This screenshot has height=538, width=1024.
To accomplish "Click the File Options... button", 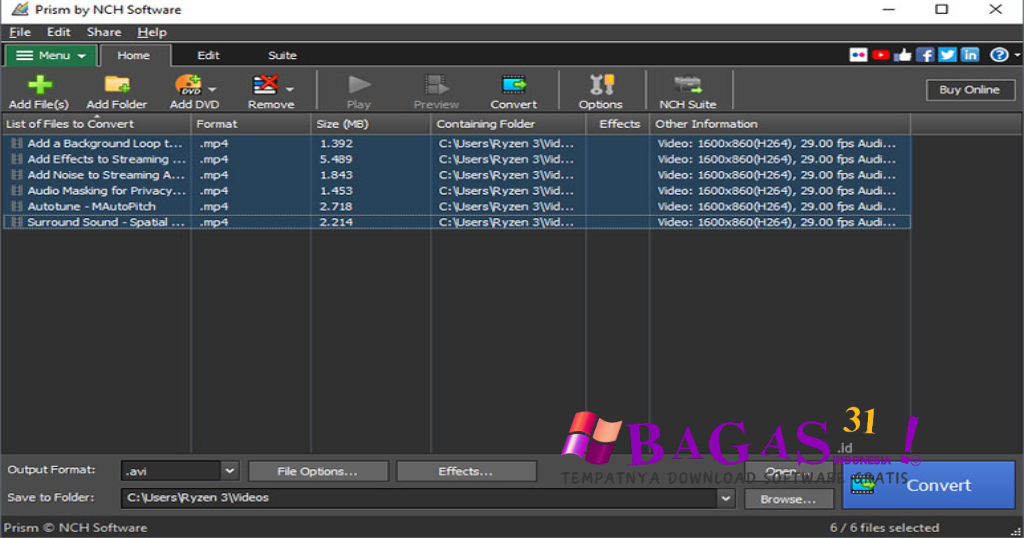I will [x=318, y=471].
